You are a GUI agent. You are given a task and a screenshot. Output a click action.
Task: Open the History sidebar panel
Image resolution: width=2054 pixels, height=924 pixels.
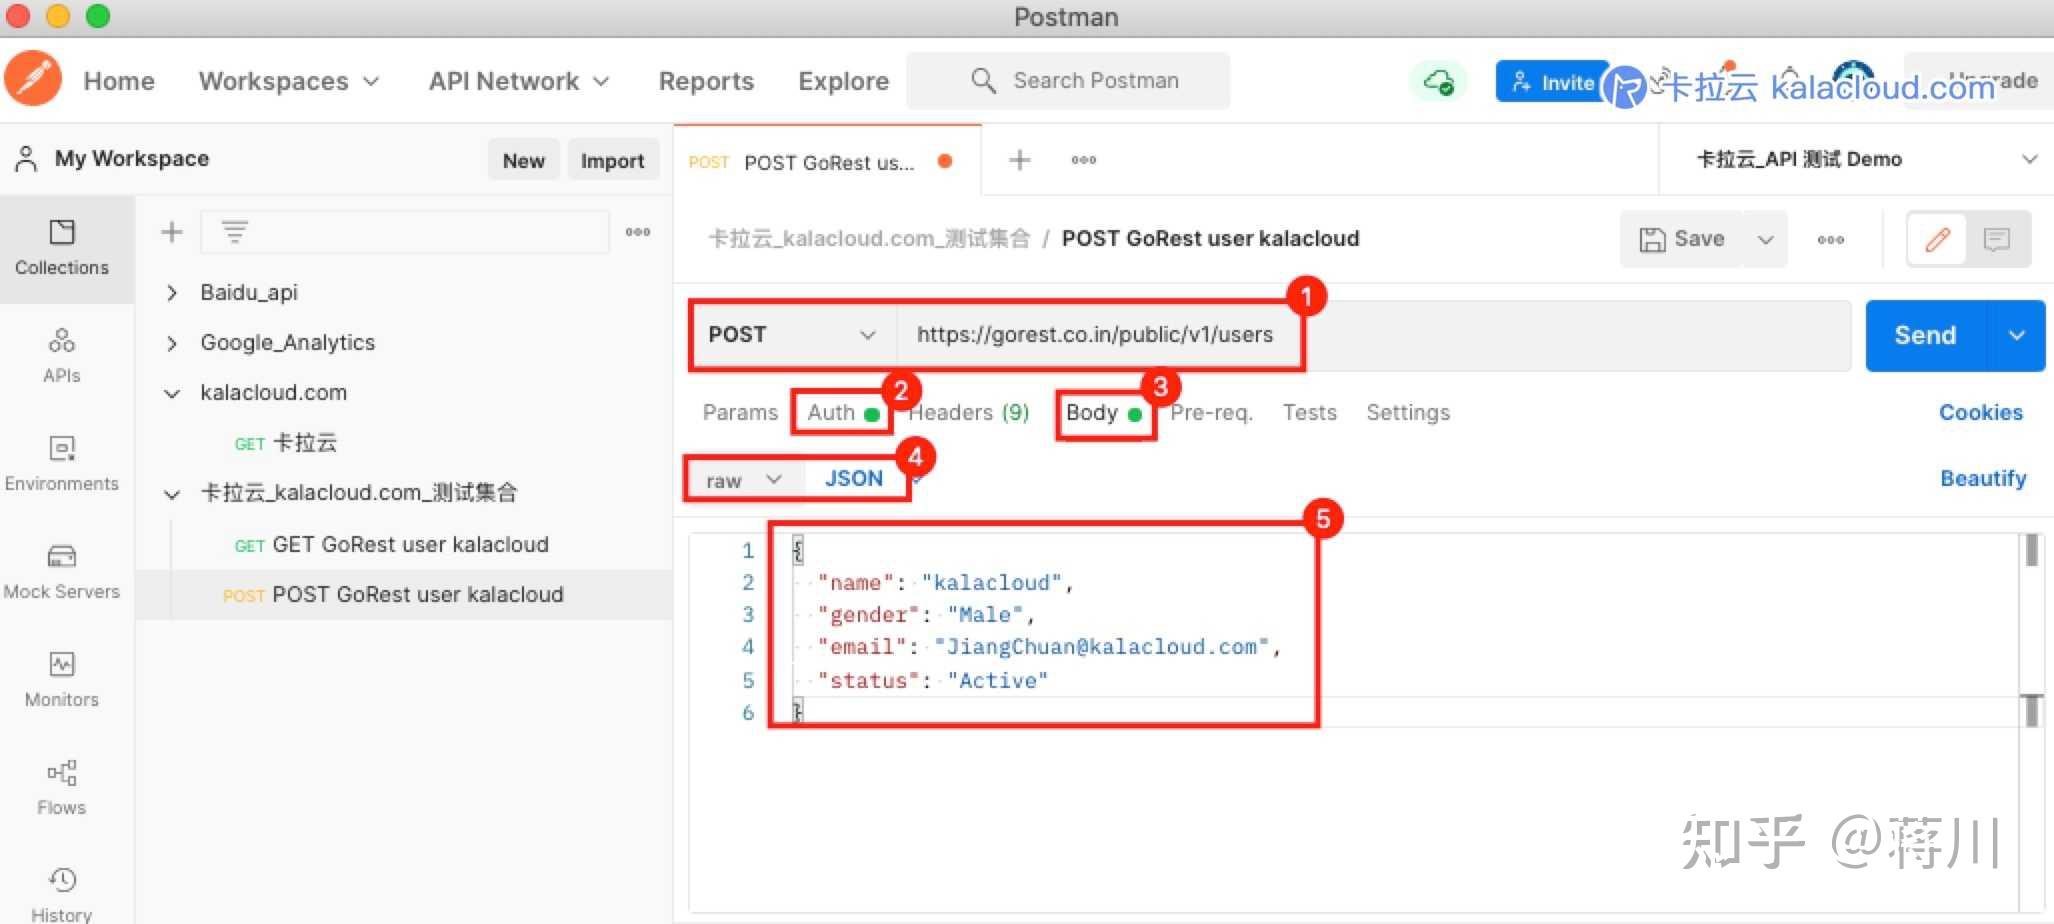(62, 888)
